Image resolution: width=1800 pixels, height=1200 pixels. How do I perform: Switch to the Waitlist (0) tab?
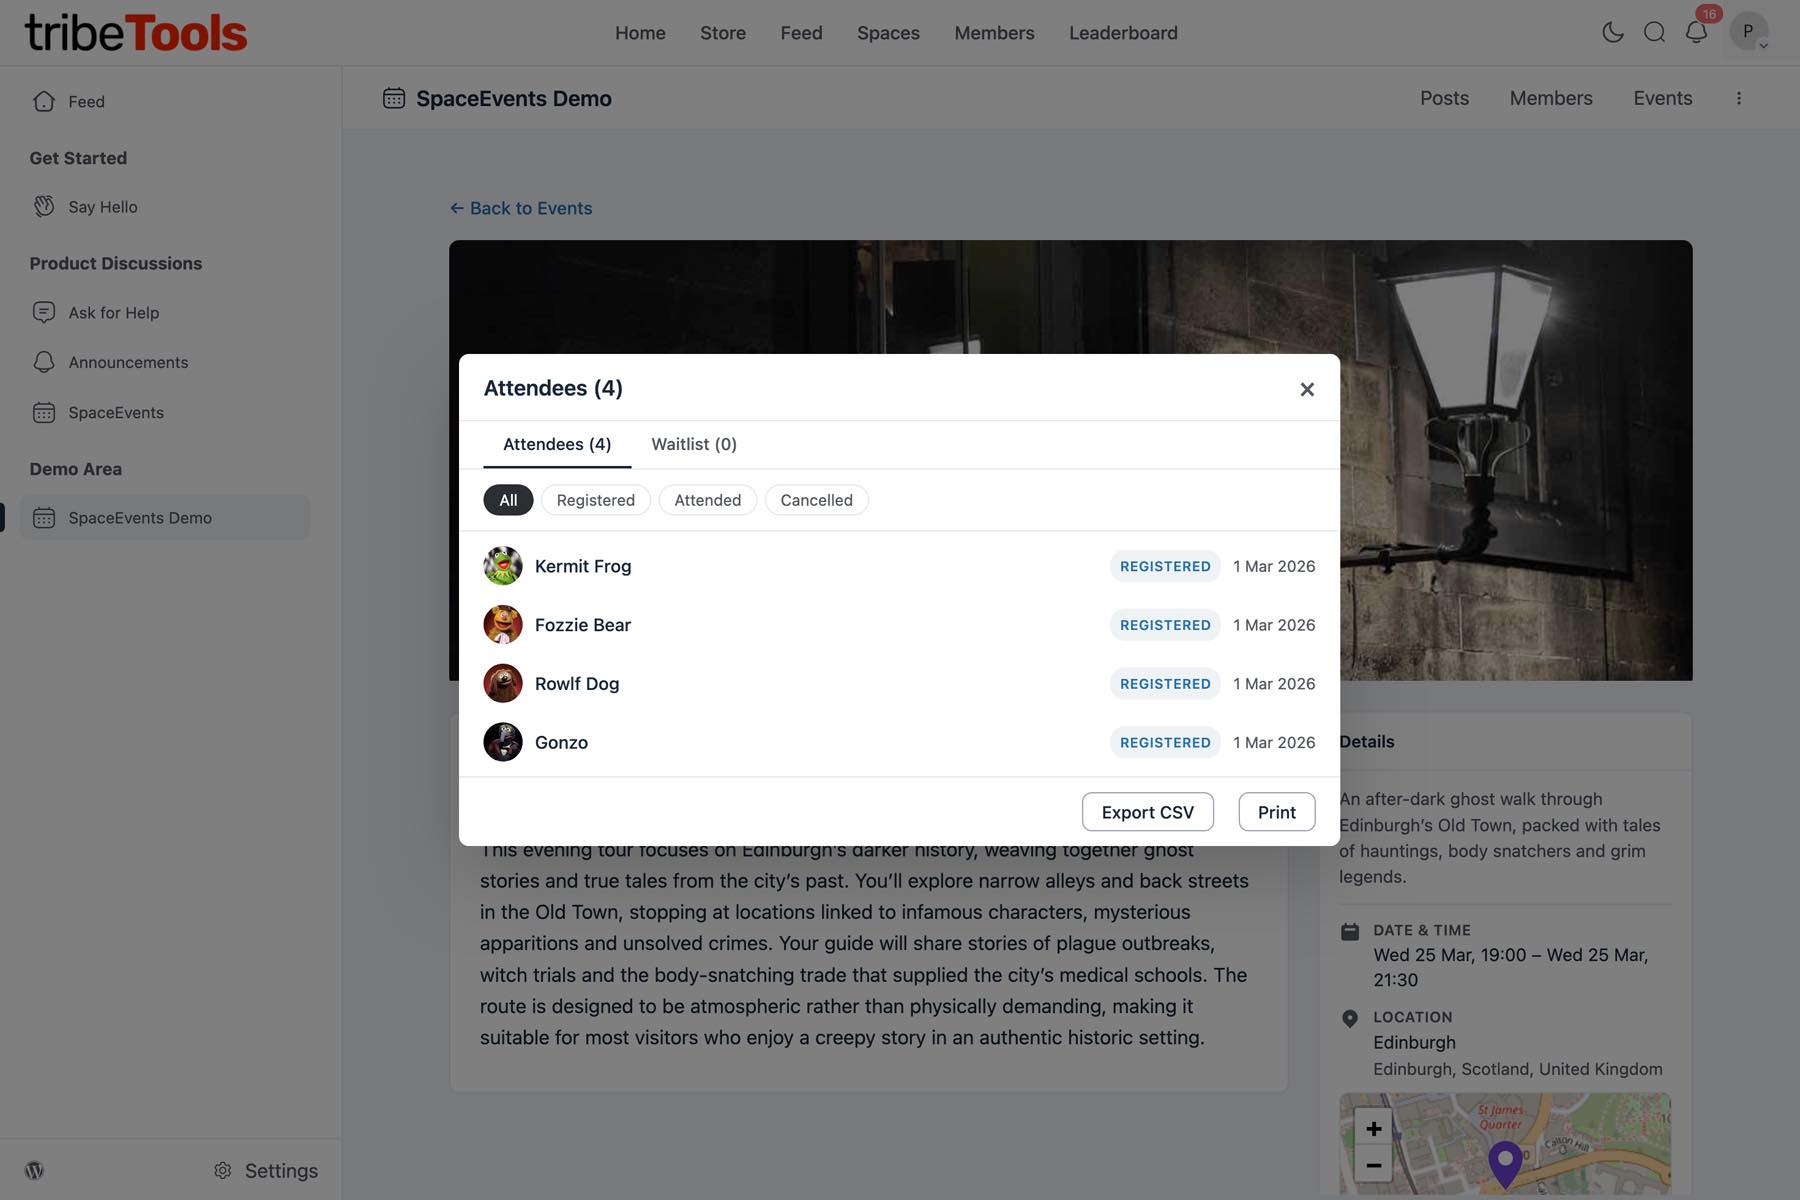point(693,444)
